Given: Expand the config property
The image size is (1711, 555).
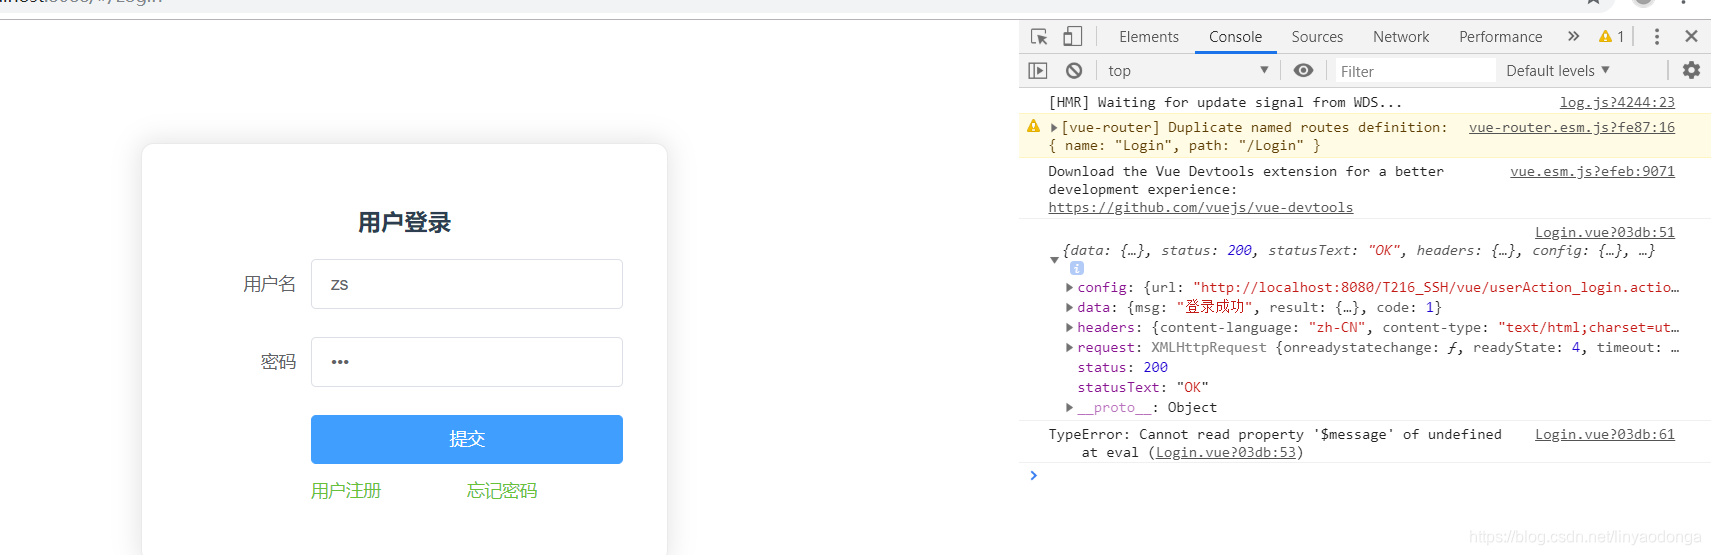Looking at the screenshot, I should click(x=1070, y=287).
